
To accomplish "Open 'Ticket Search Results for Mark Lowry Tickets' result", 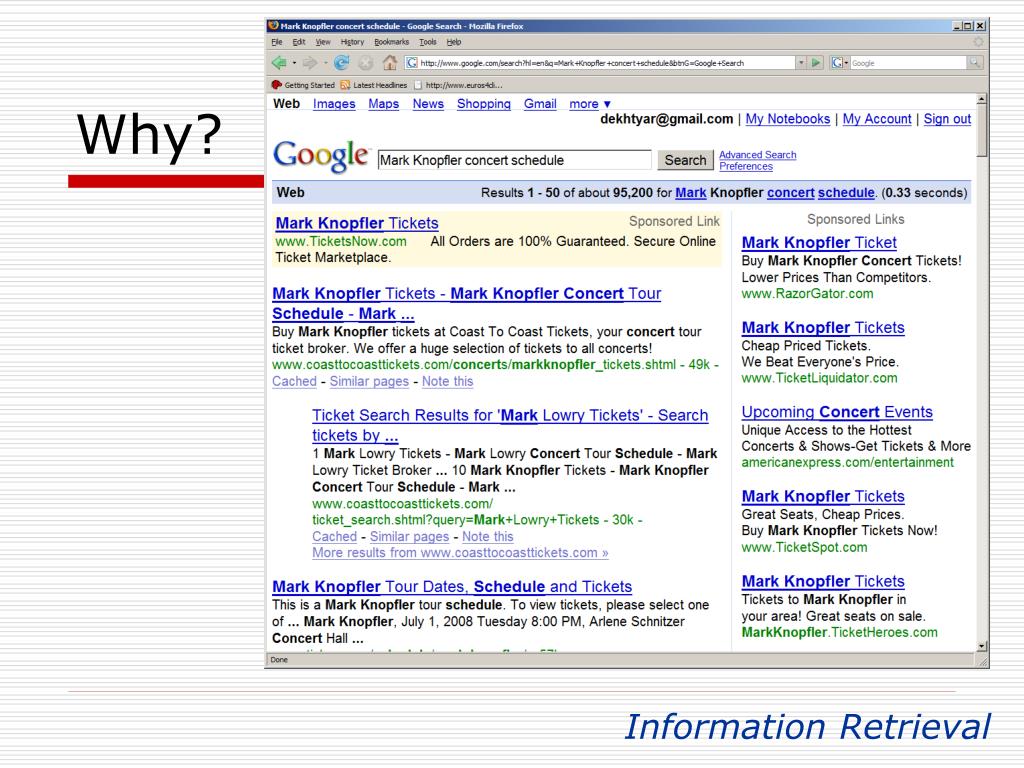I will [x=509, y=425].
